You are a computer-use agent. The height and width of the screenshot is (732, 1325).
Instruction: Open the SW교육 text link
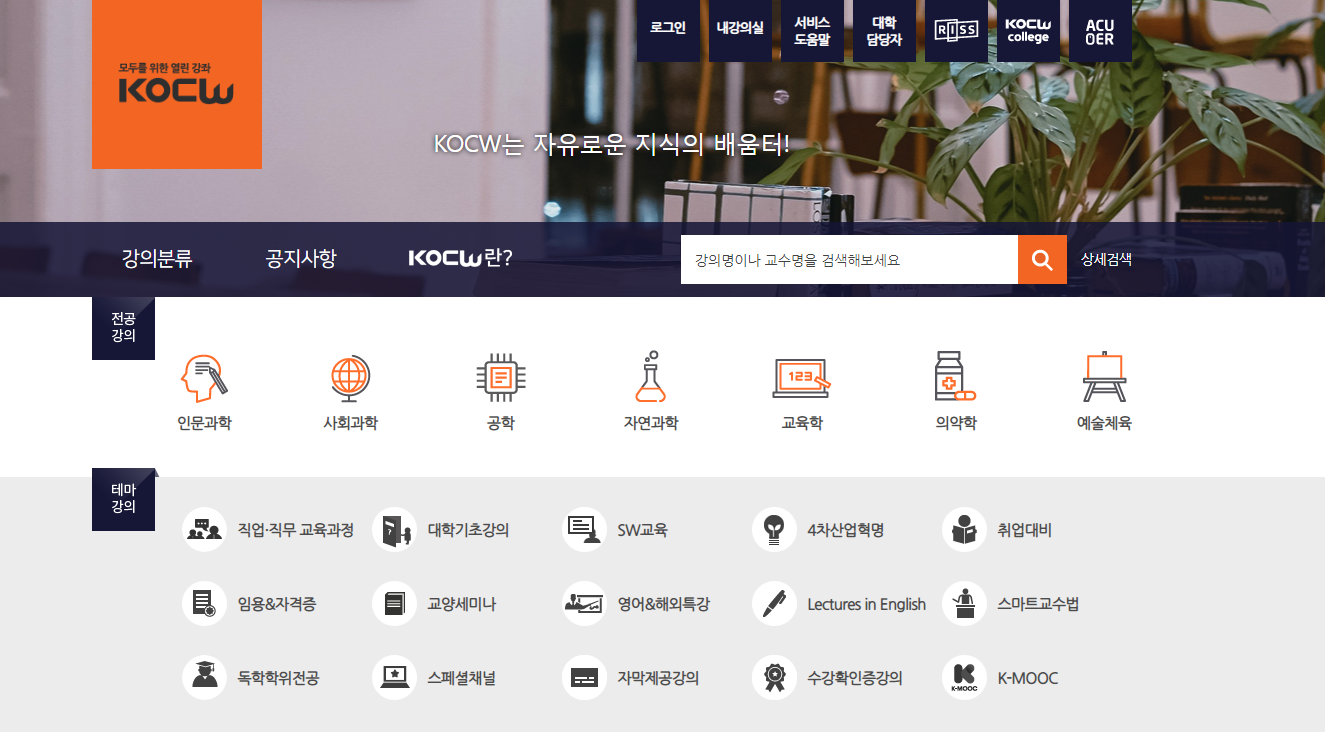coord(642,530)
